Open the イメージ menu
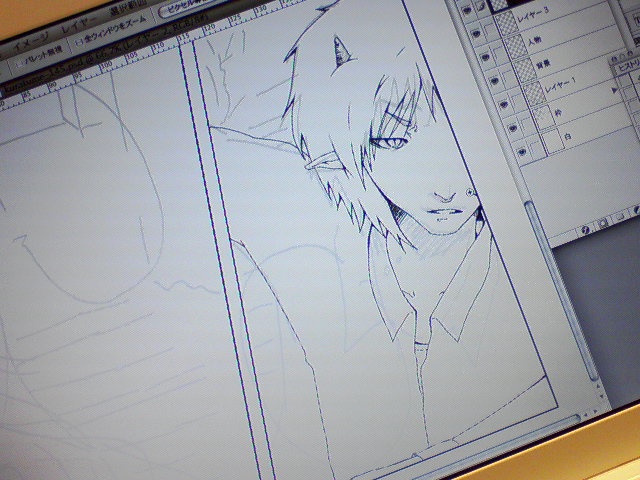 pos(32,42)
